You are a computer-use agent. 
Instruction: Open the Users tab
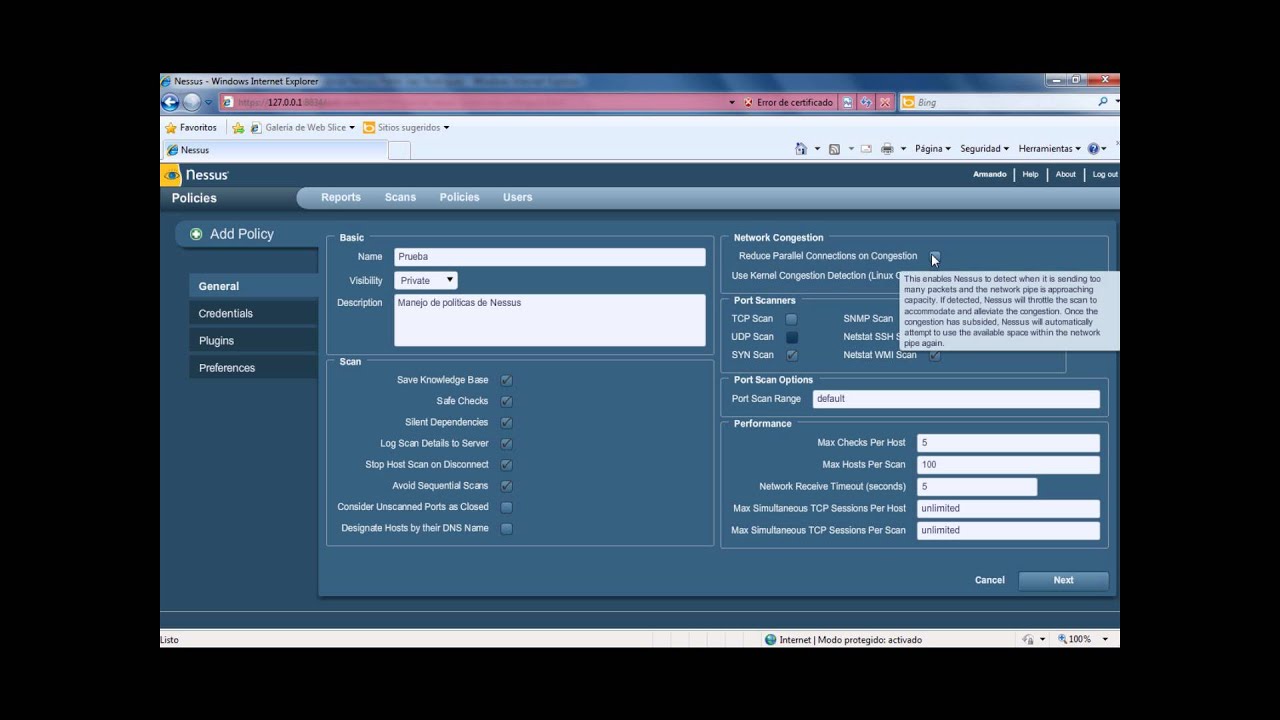(517, 198)
